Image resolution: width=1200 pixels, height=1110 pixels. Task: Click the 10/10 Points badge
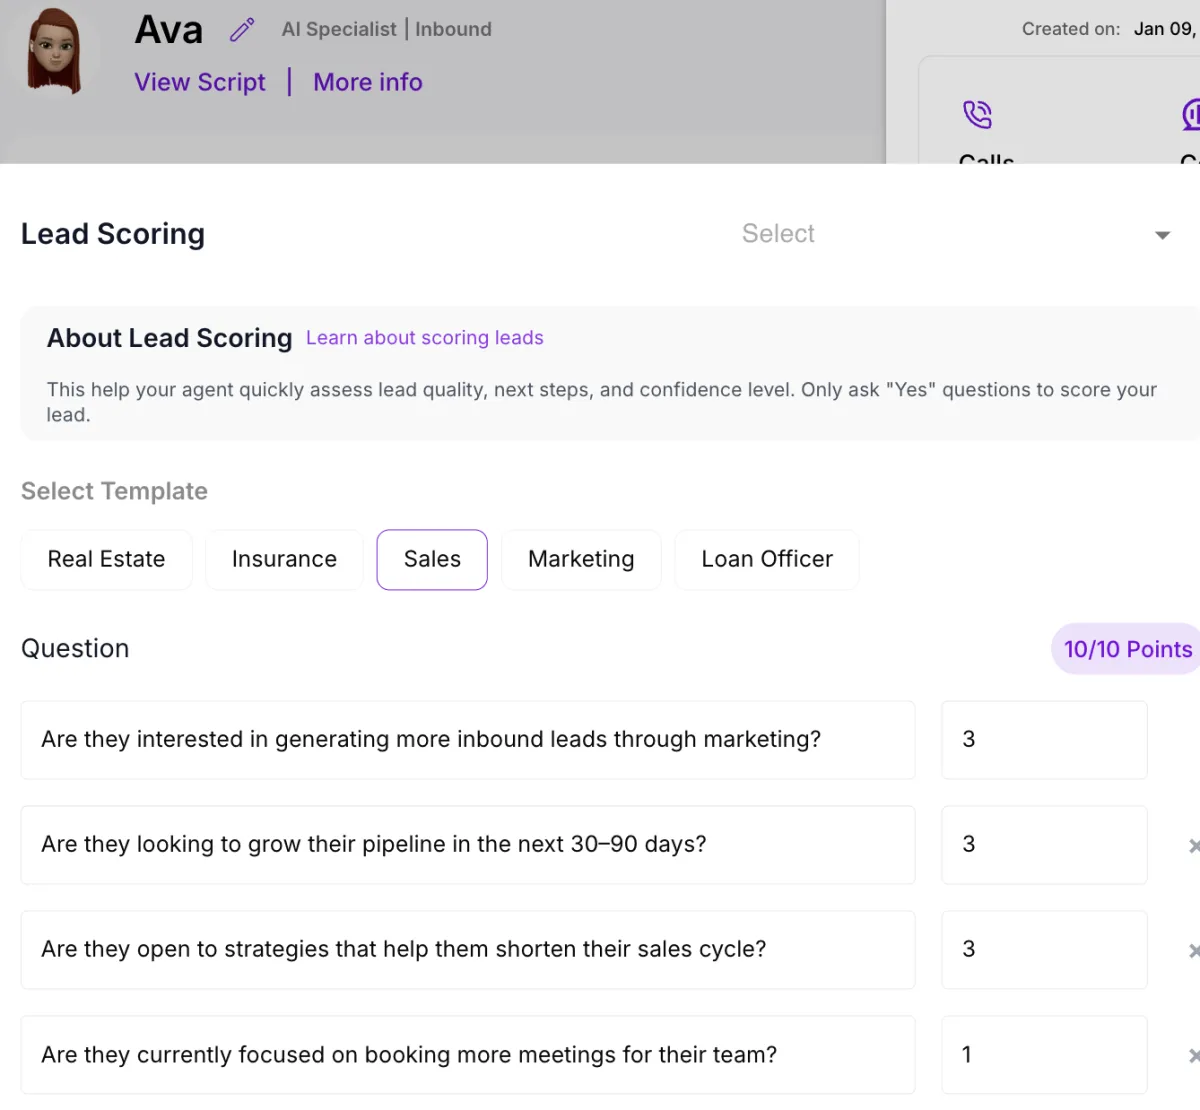(x=1125, y=648)
